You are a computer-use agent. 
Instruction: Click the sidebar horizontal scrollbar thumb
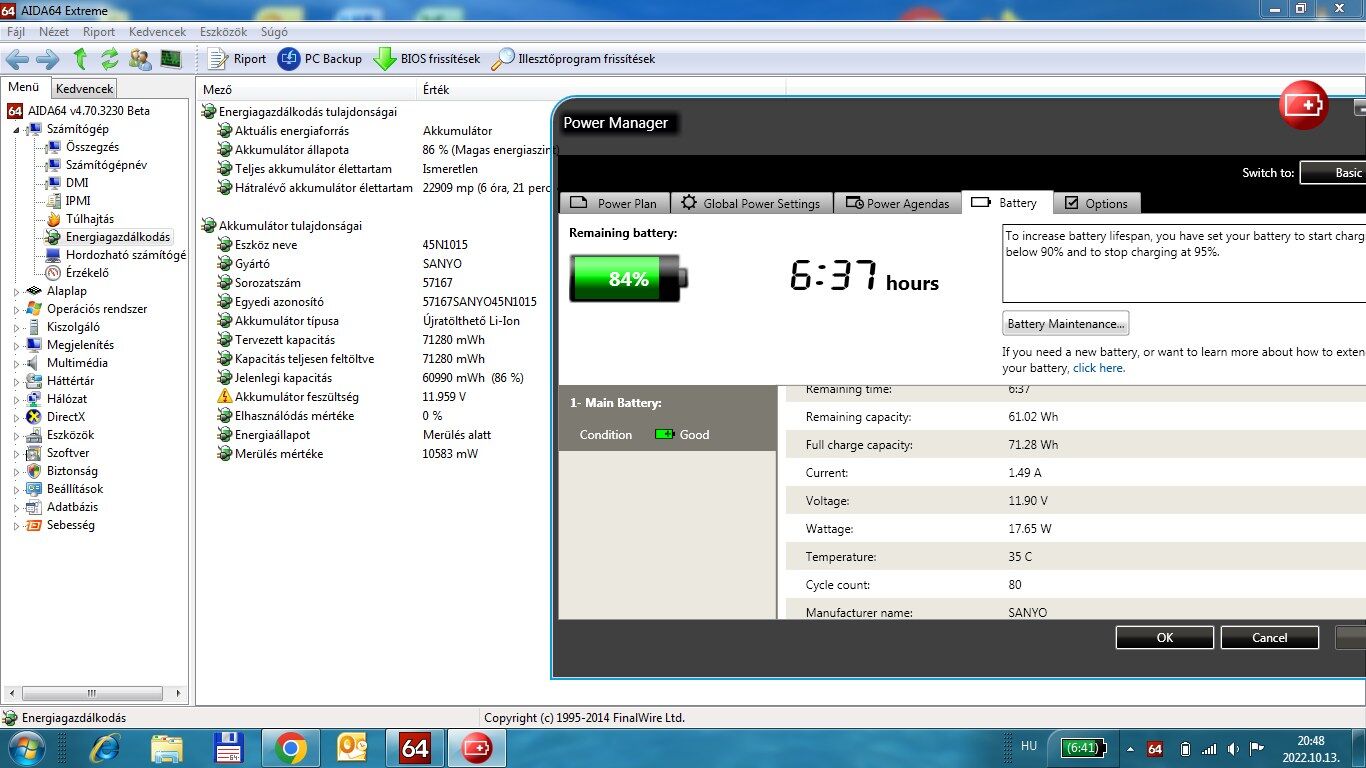(90, 692)
